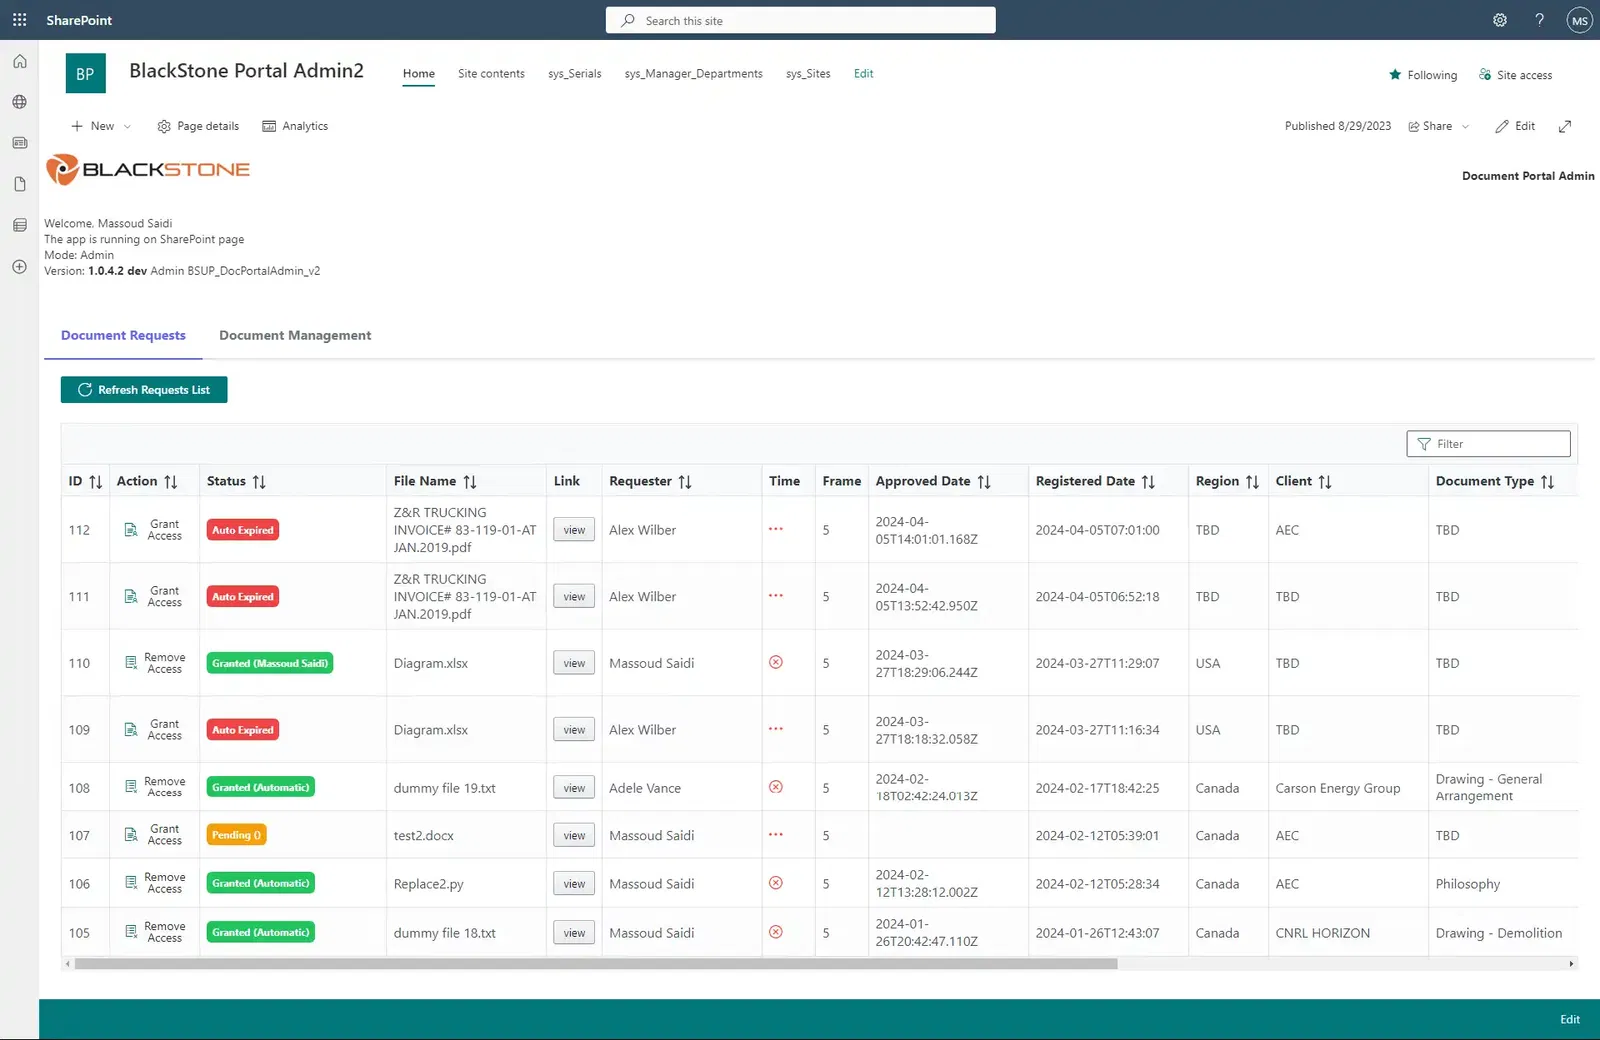Sort the Client column
The height and width of the screenshot is (1040, 1600).
tap(1325, 482)
